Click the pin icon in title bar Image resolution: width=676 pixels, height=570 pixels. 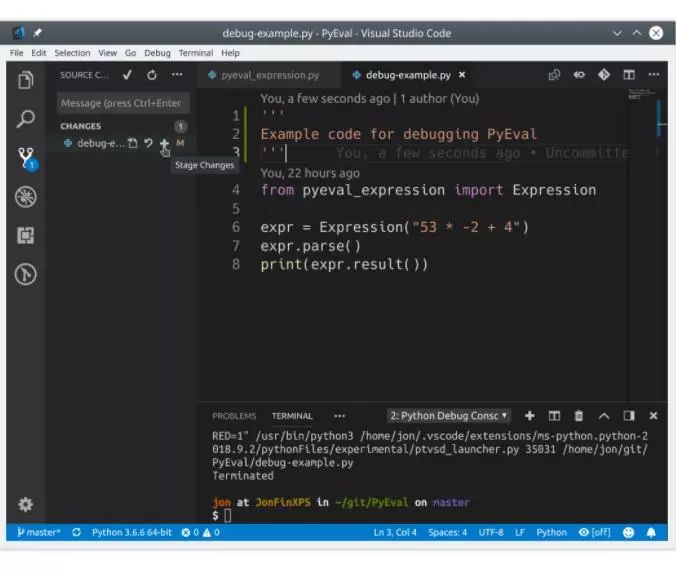point(37,33)
